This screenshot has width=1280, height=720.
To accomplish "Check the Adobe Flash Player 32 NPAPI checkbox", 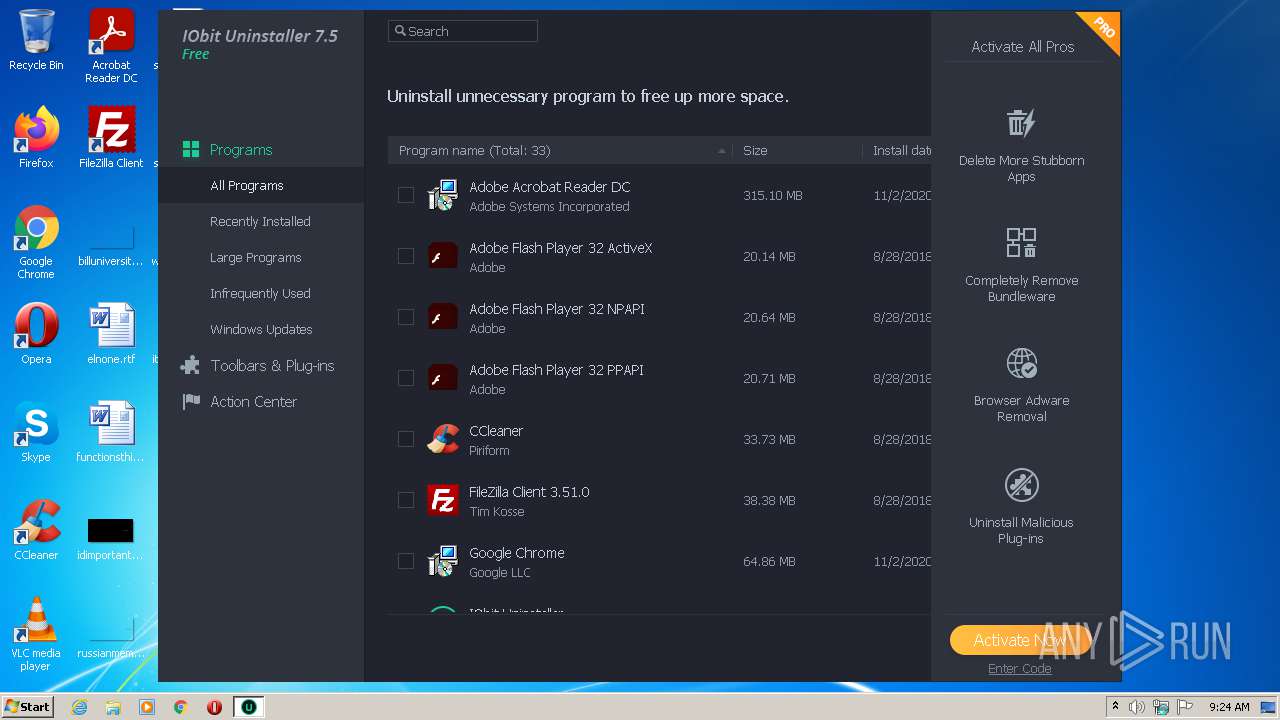I will click(406, 317).
